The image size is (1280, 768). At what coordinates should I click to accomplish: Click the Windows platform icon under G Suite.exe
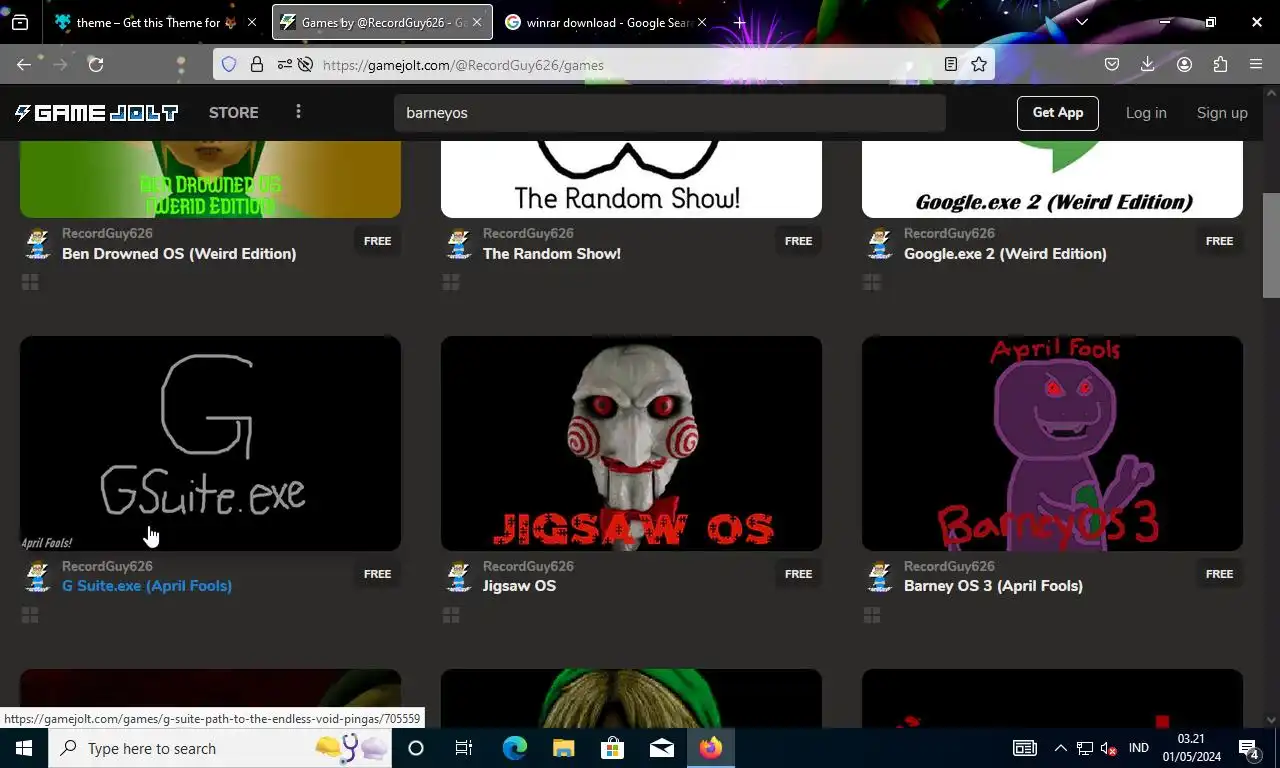30,615
